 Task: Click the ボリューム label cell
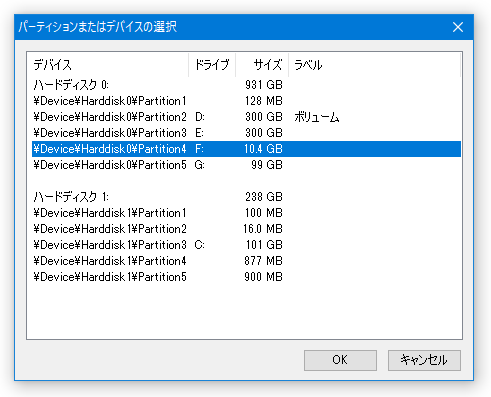(x=317, y=117)
